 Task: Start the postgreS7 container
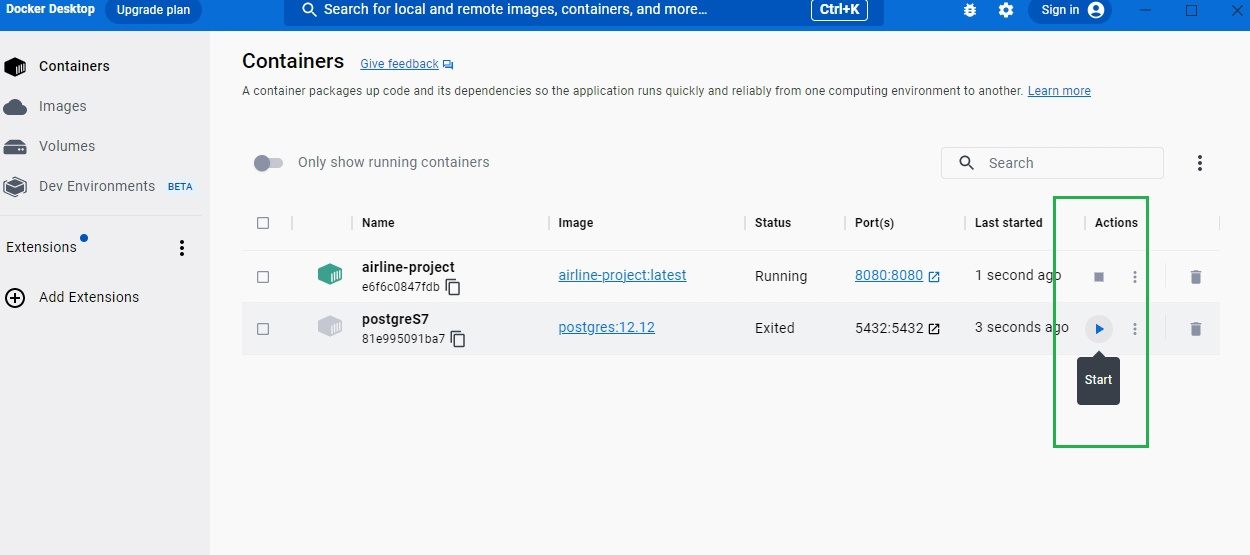(x=1099, y=329)
